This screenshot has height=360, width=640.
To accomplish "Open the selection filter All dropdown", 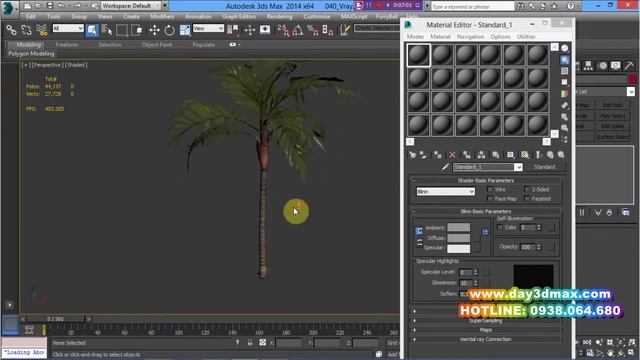I will [x=68, y=28].
